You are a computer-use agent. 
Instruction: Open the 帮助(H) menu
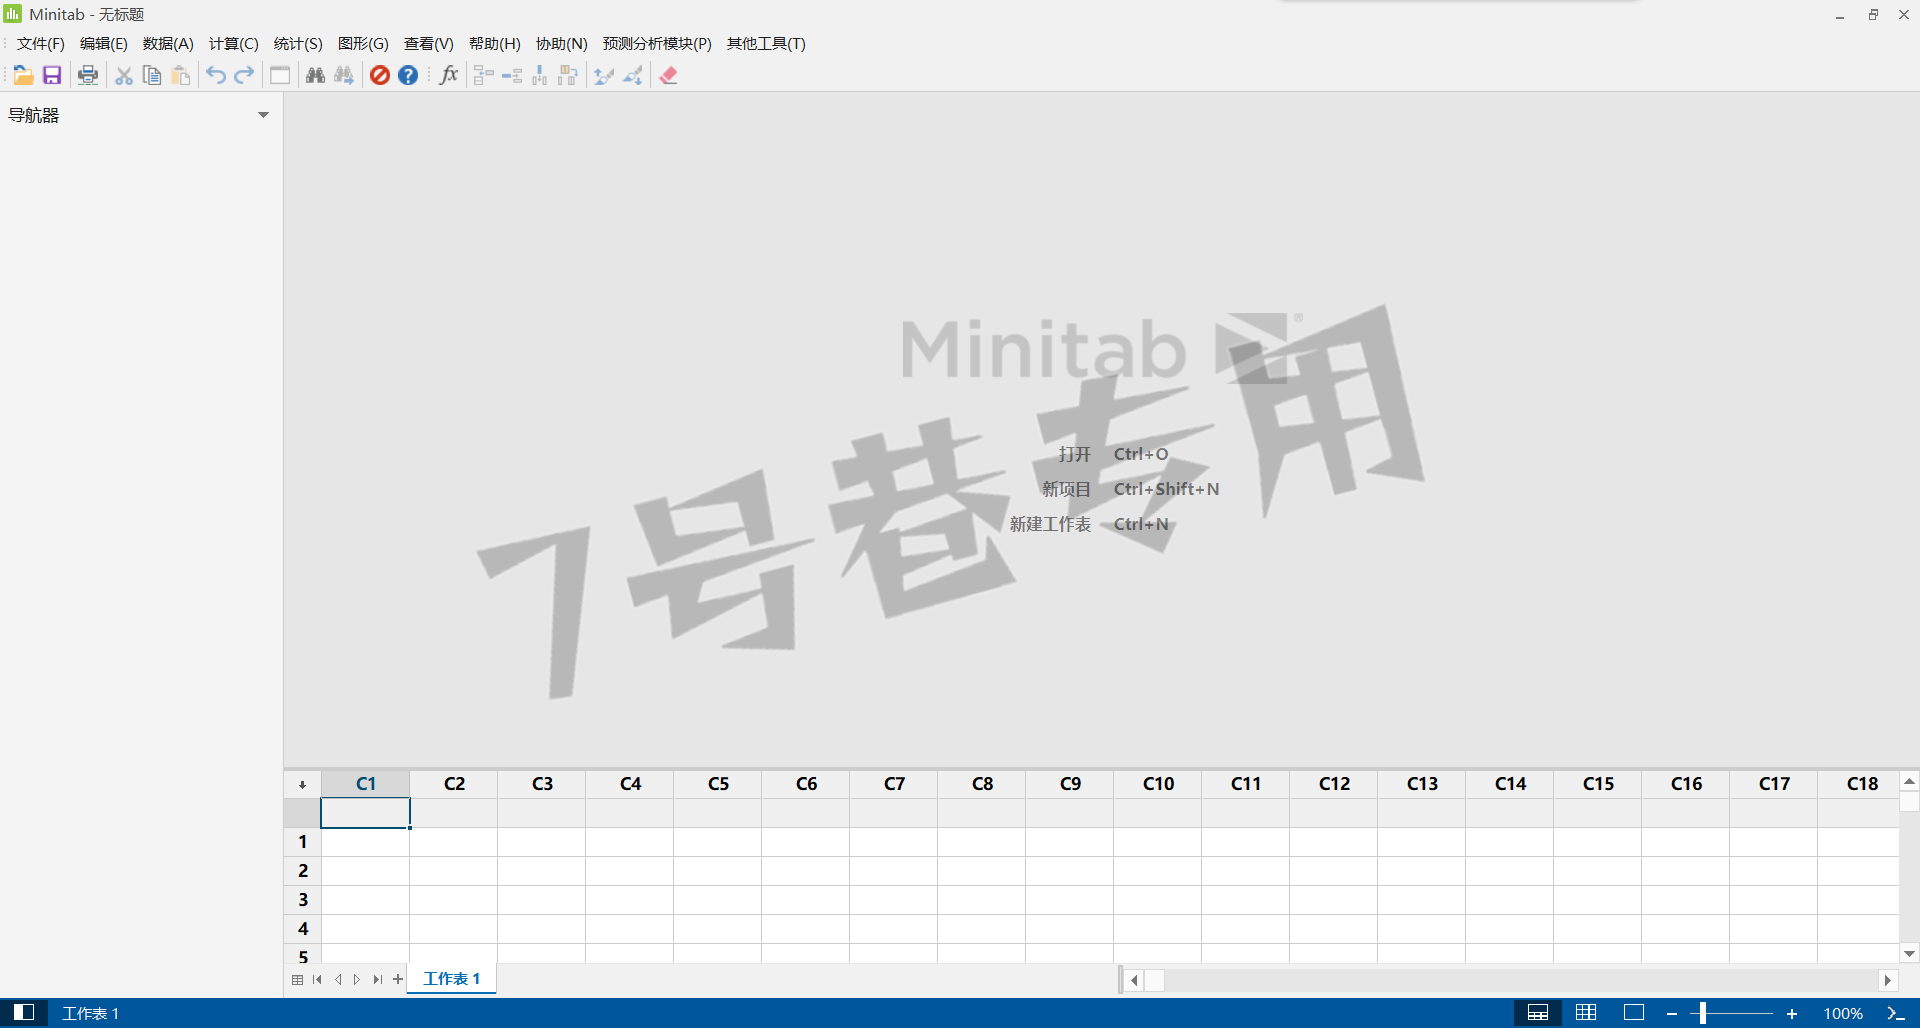[x=495, y=44]
